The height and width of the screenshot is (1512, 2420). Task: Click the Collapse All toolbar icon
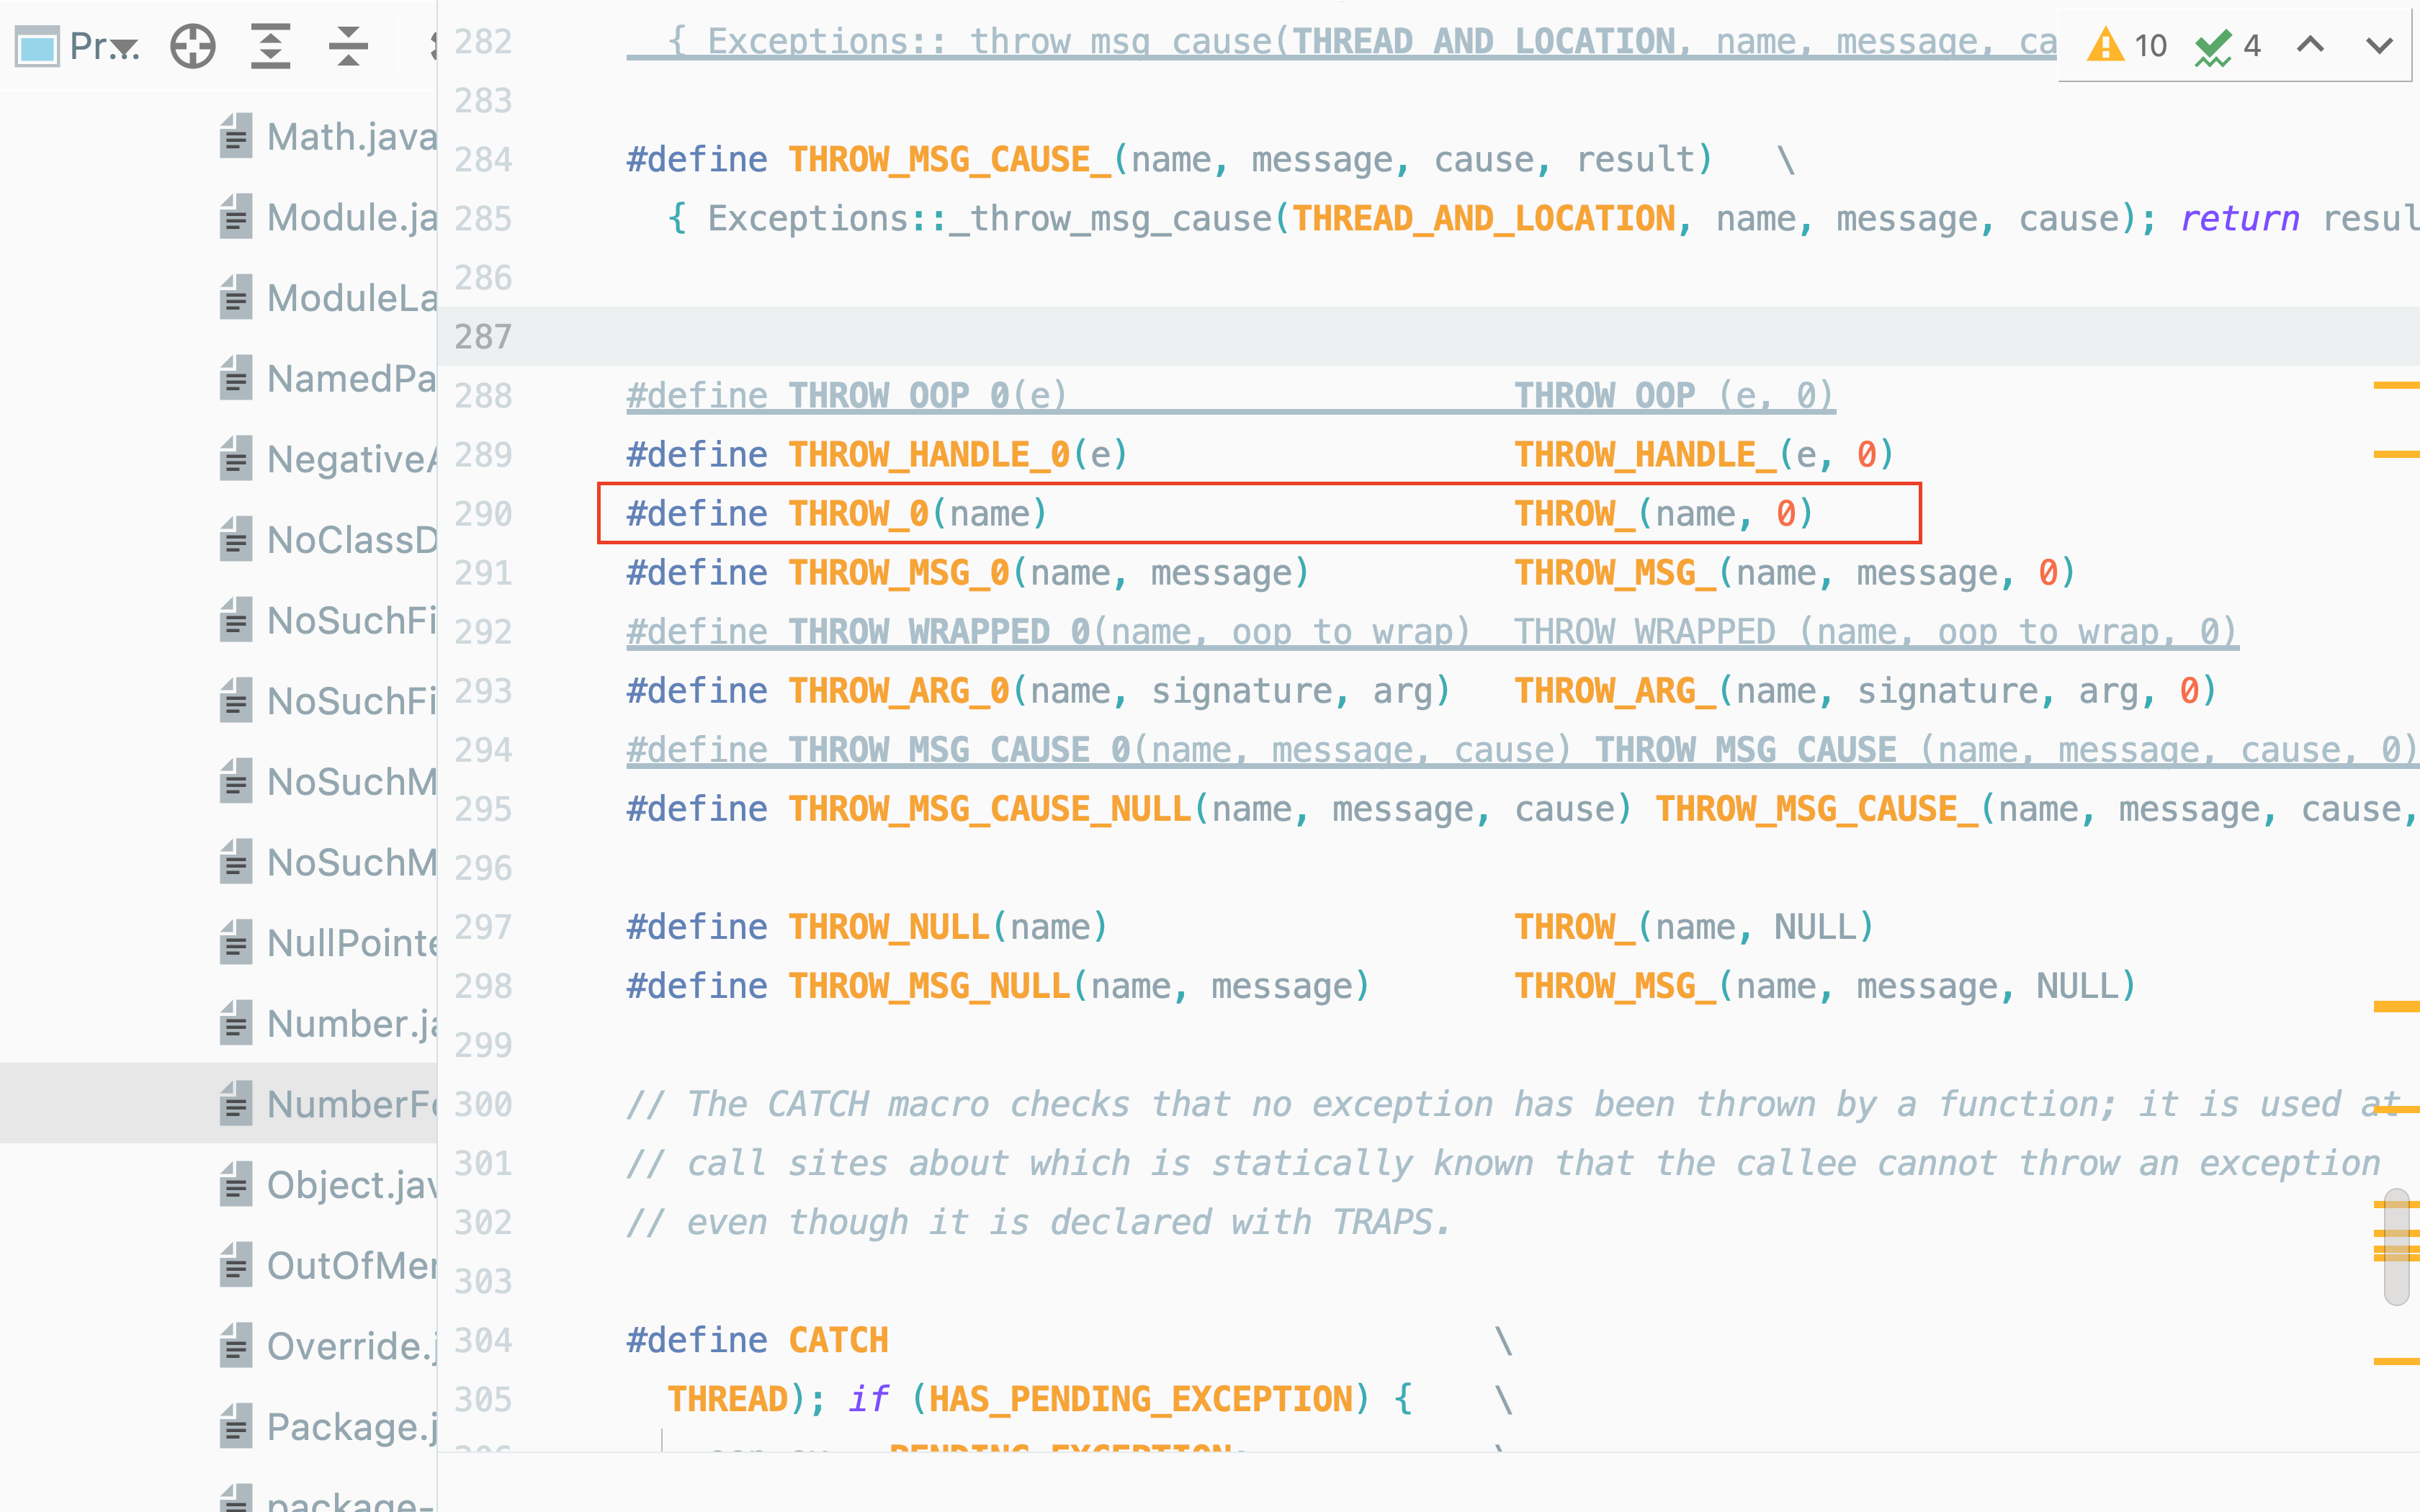(x=348, y=46)
